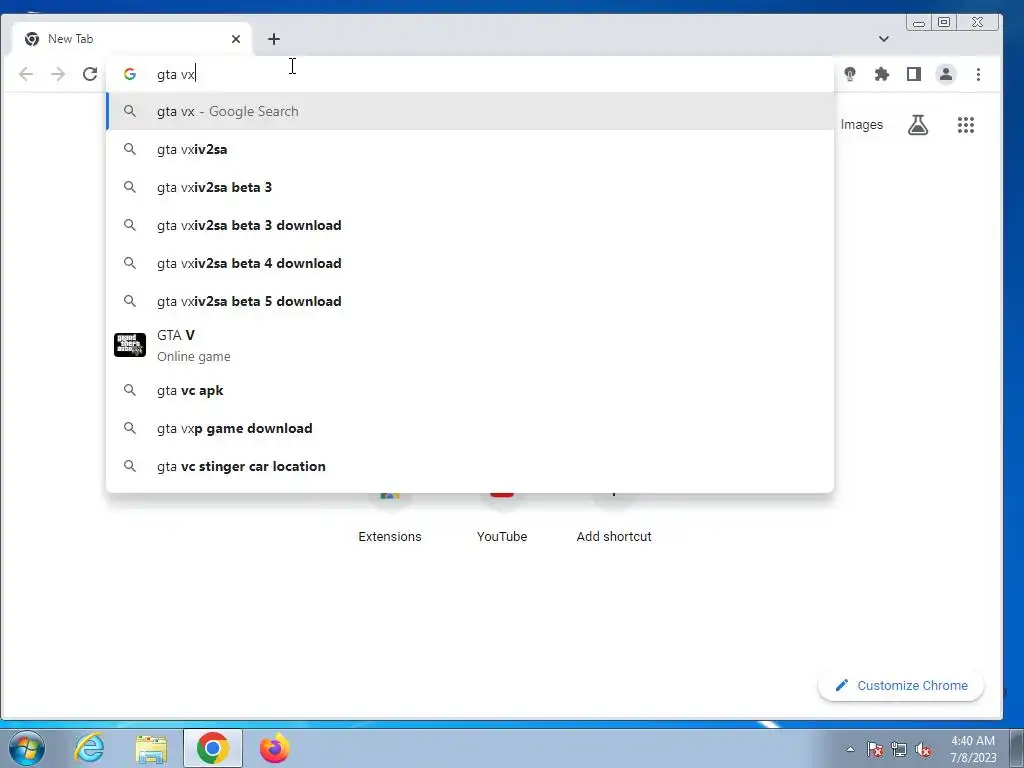Viewport: 1024px width, 768px height.
Task: Choose the 'gta vxiv2sa' suggestion
Action: (470, 150)
